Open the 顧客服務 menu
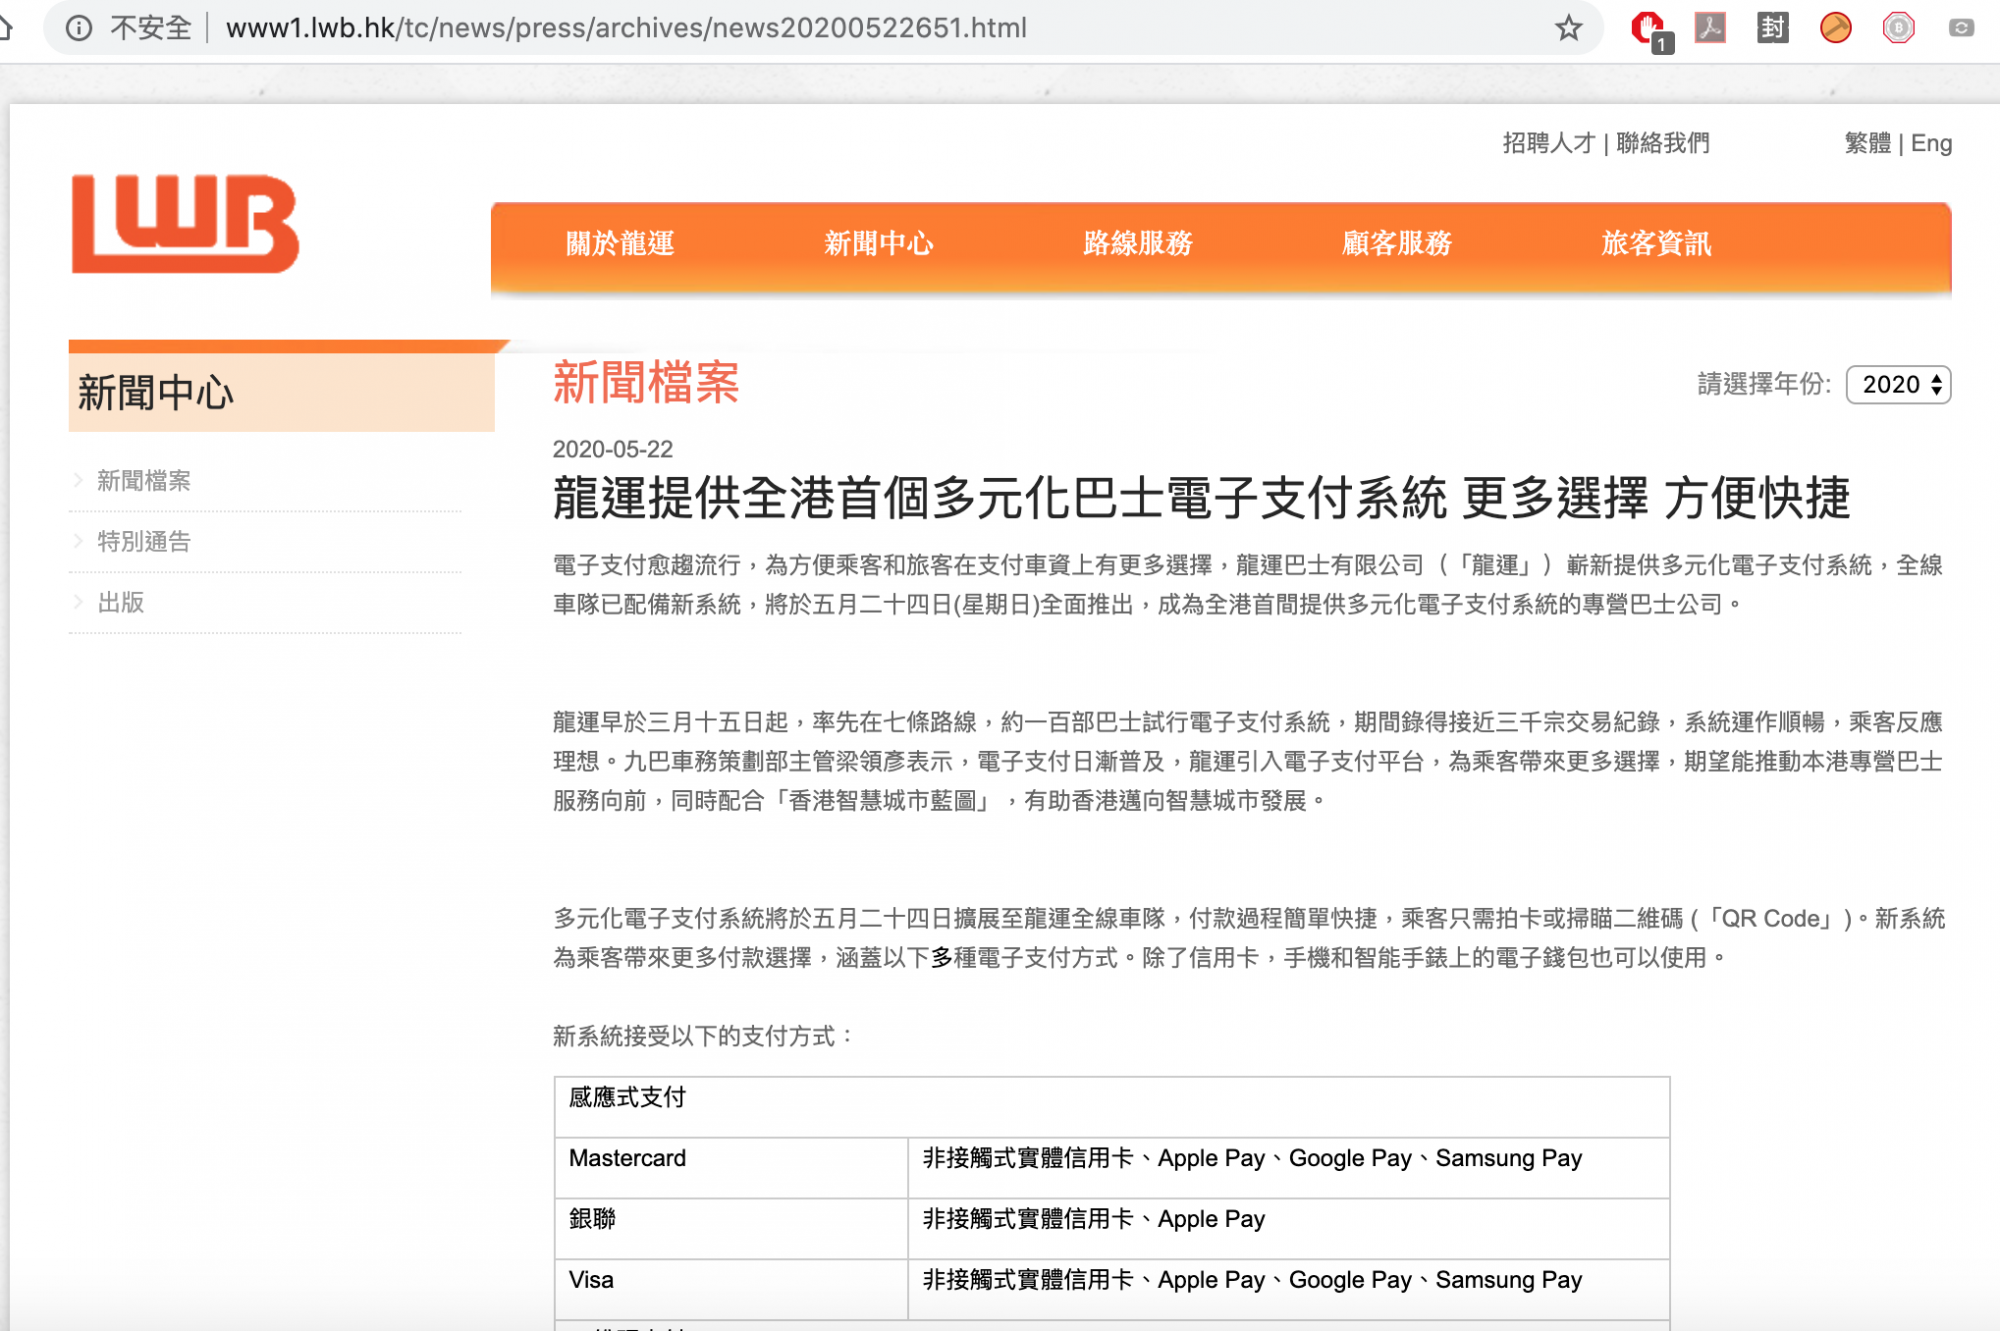2000x1331 pixels. coord(1397,243)
